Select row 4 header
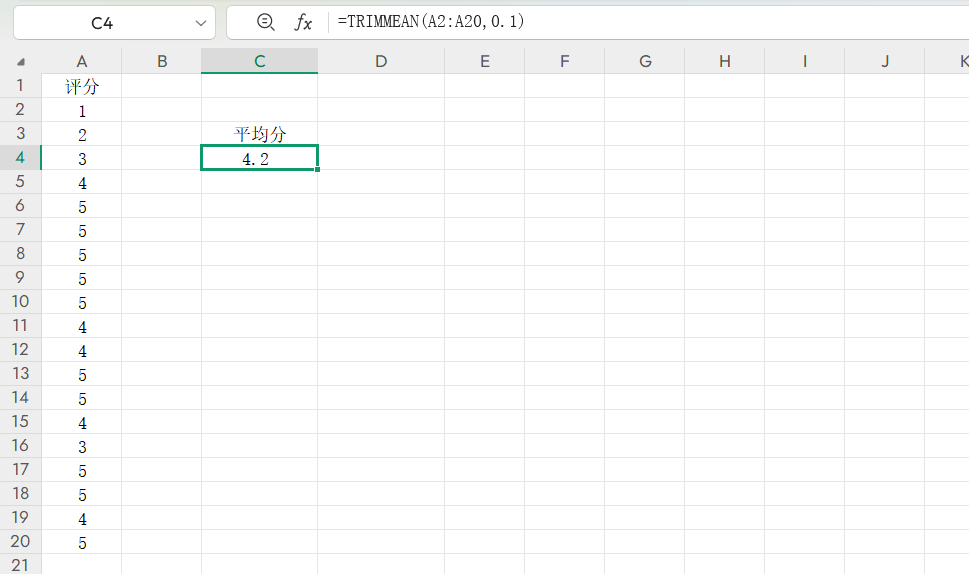 [21, 157]
